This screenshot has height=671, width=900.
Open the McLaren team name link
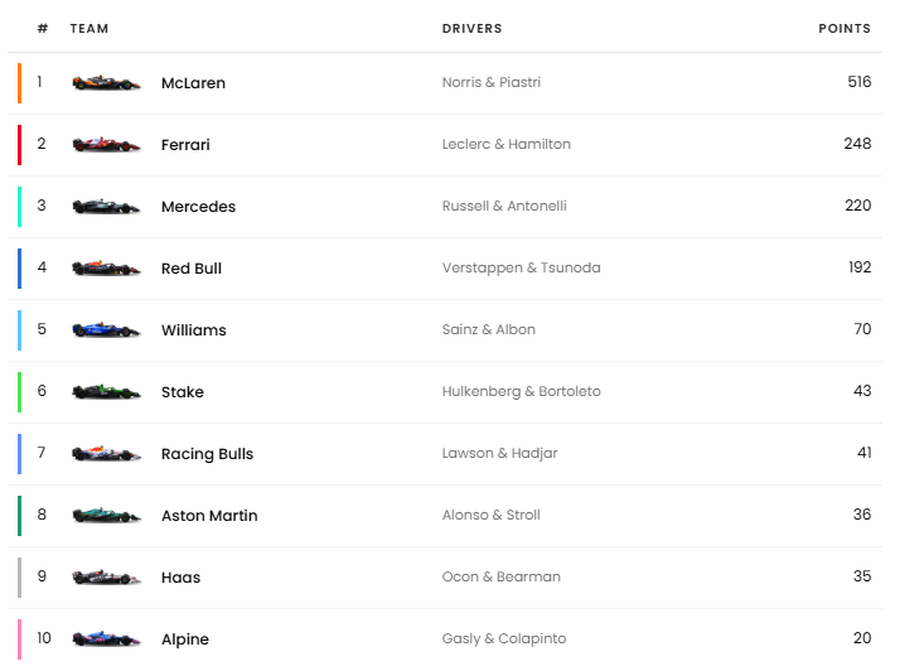193,83
